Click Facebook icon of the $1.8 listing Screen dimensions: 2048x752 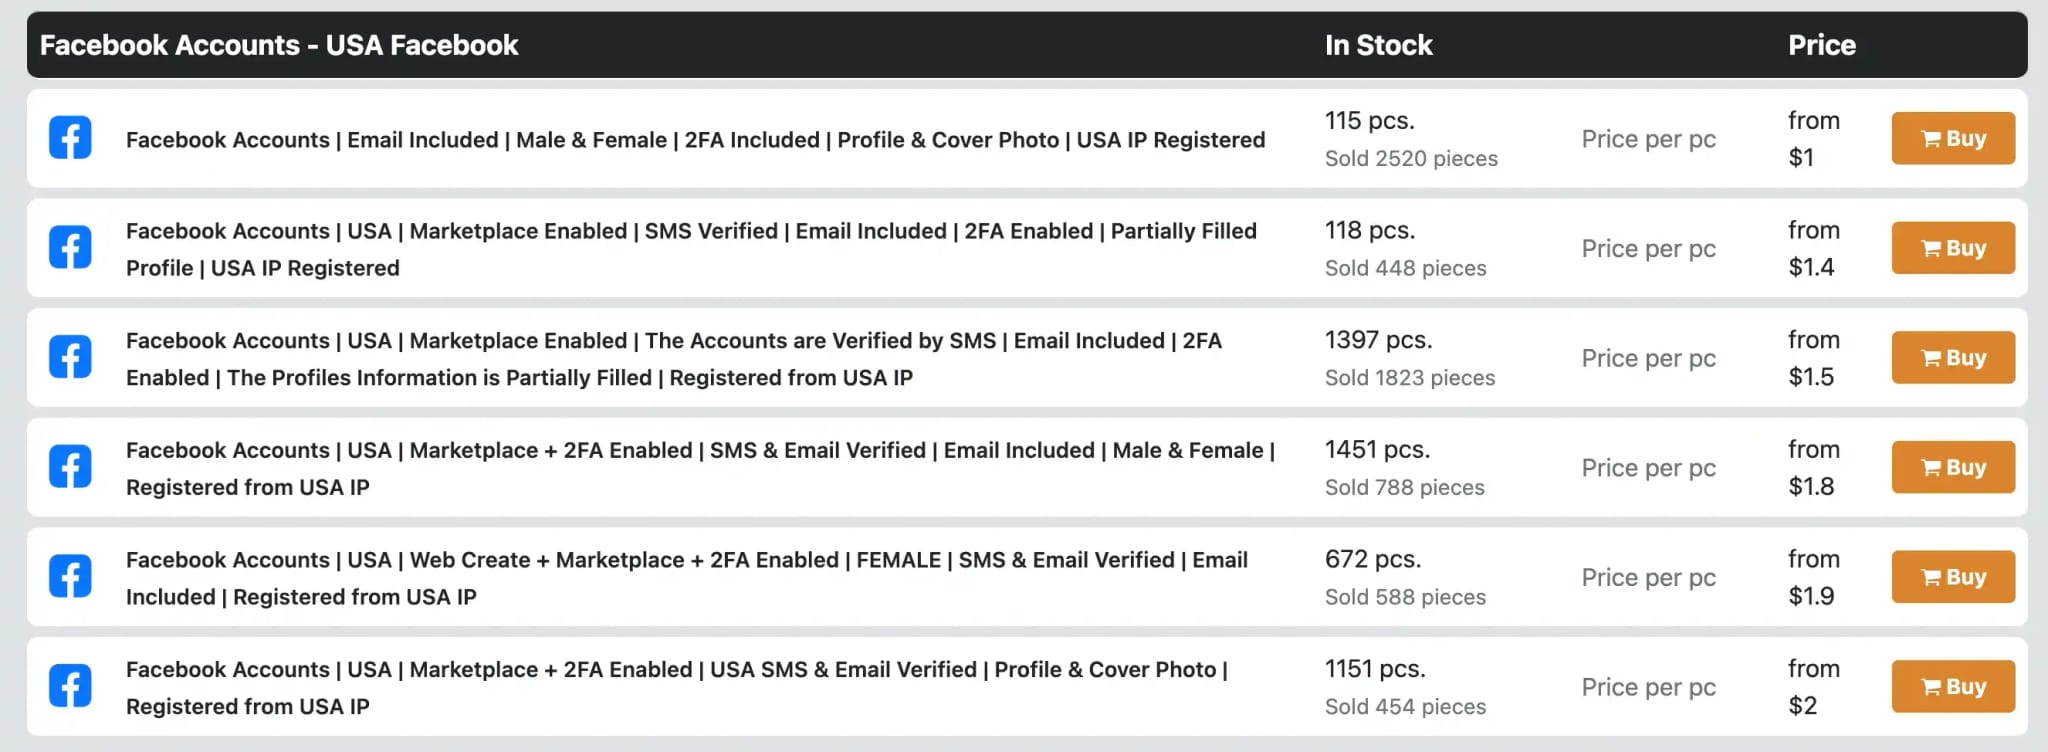(70, 467)
